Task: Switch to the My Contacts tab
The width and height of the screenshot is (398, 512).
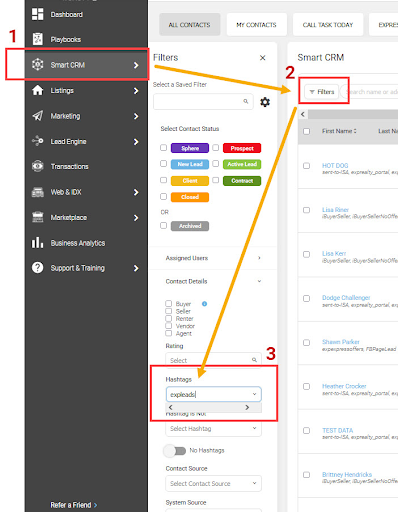Action: [256, 24]
